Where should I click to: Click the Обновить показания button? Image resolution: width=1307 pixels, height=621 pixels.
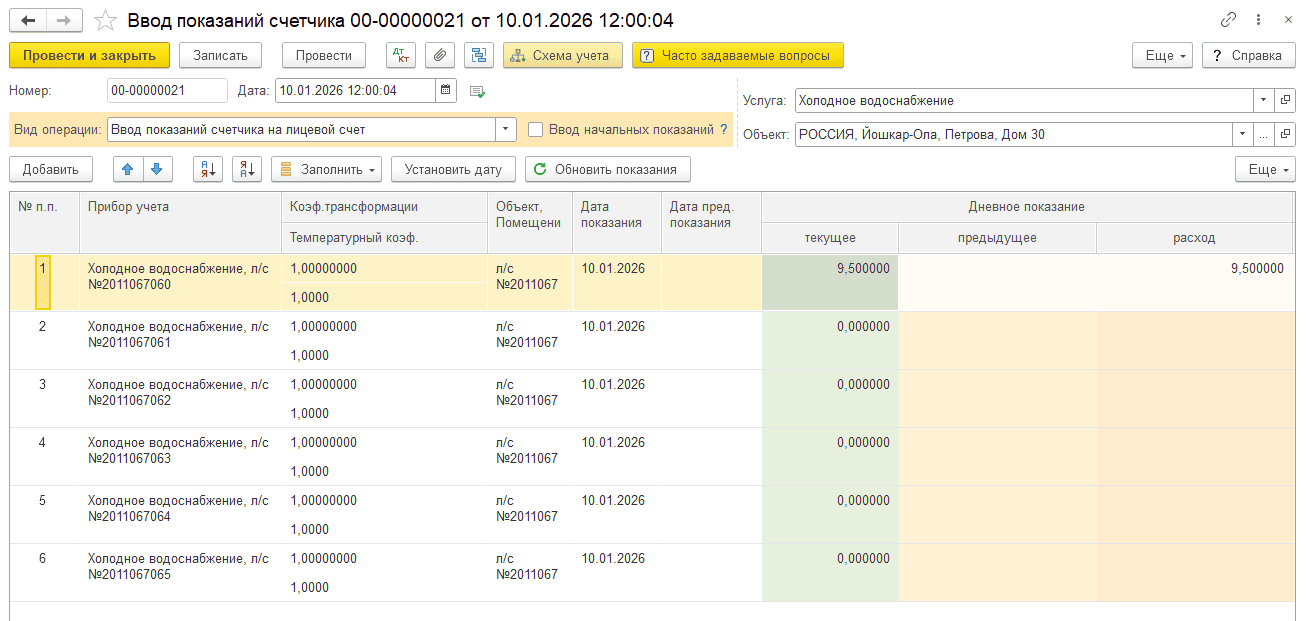(x=608, y=169)
